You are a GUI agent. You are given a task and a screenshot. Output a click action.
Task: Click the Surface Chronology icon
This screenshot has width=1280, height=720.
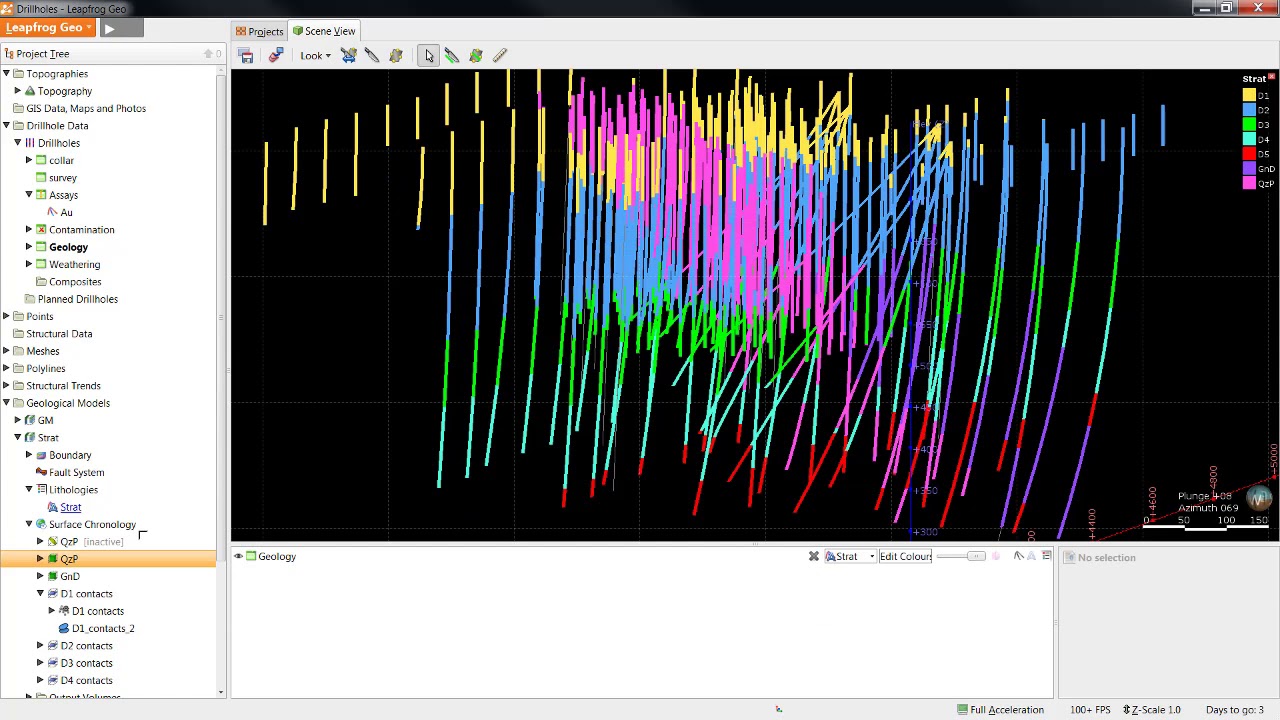pos(41,524)
